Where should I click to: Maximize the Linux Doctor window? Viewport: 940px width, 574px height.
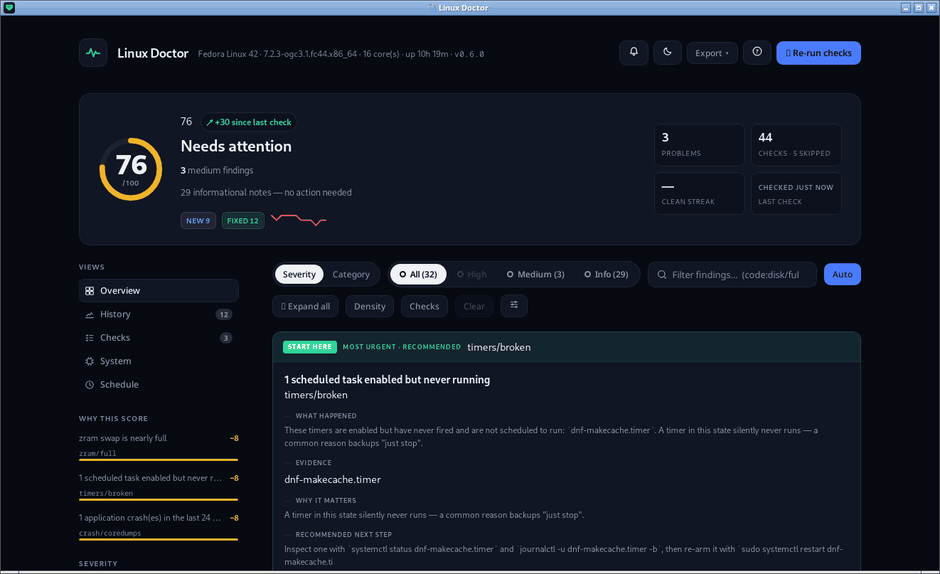918,8
